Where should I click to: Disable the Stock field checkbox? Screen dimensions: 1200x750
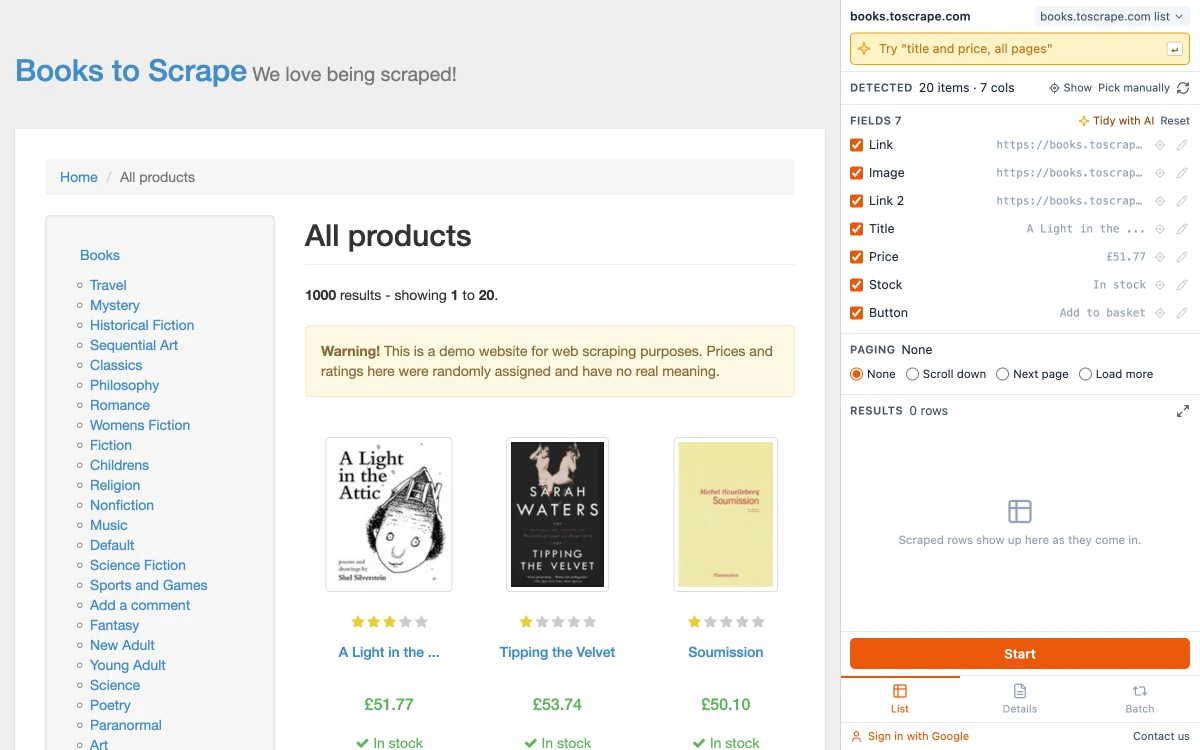click(857, 285)
